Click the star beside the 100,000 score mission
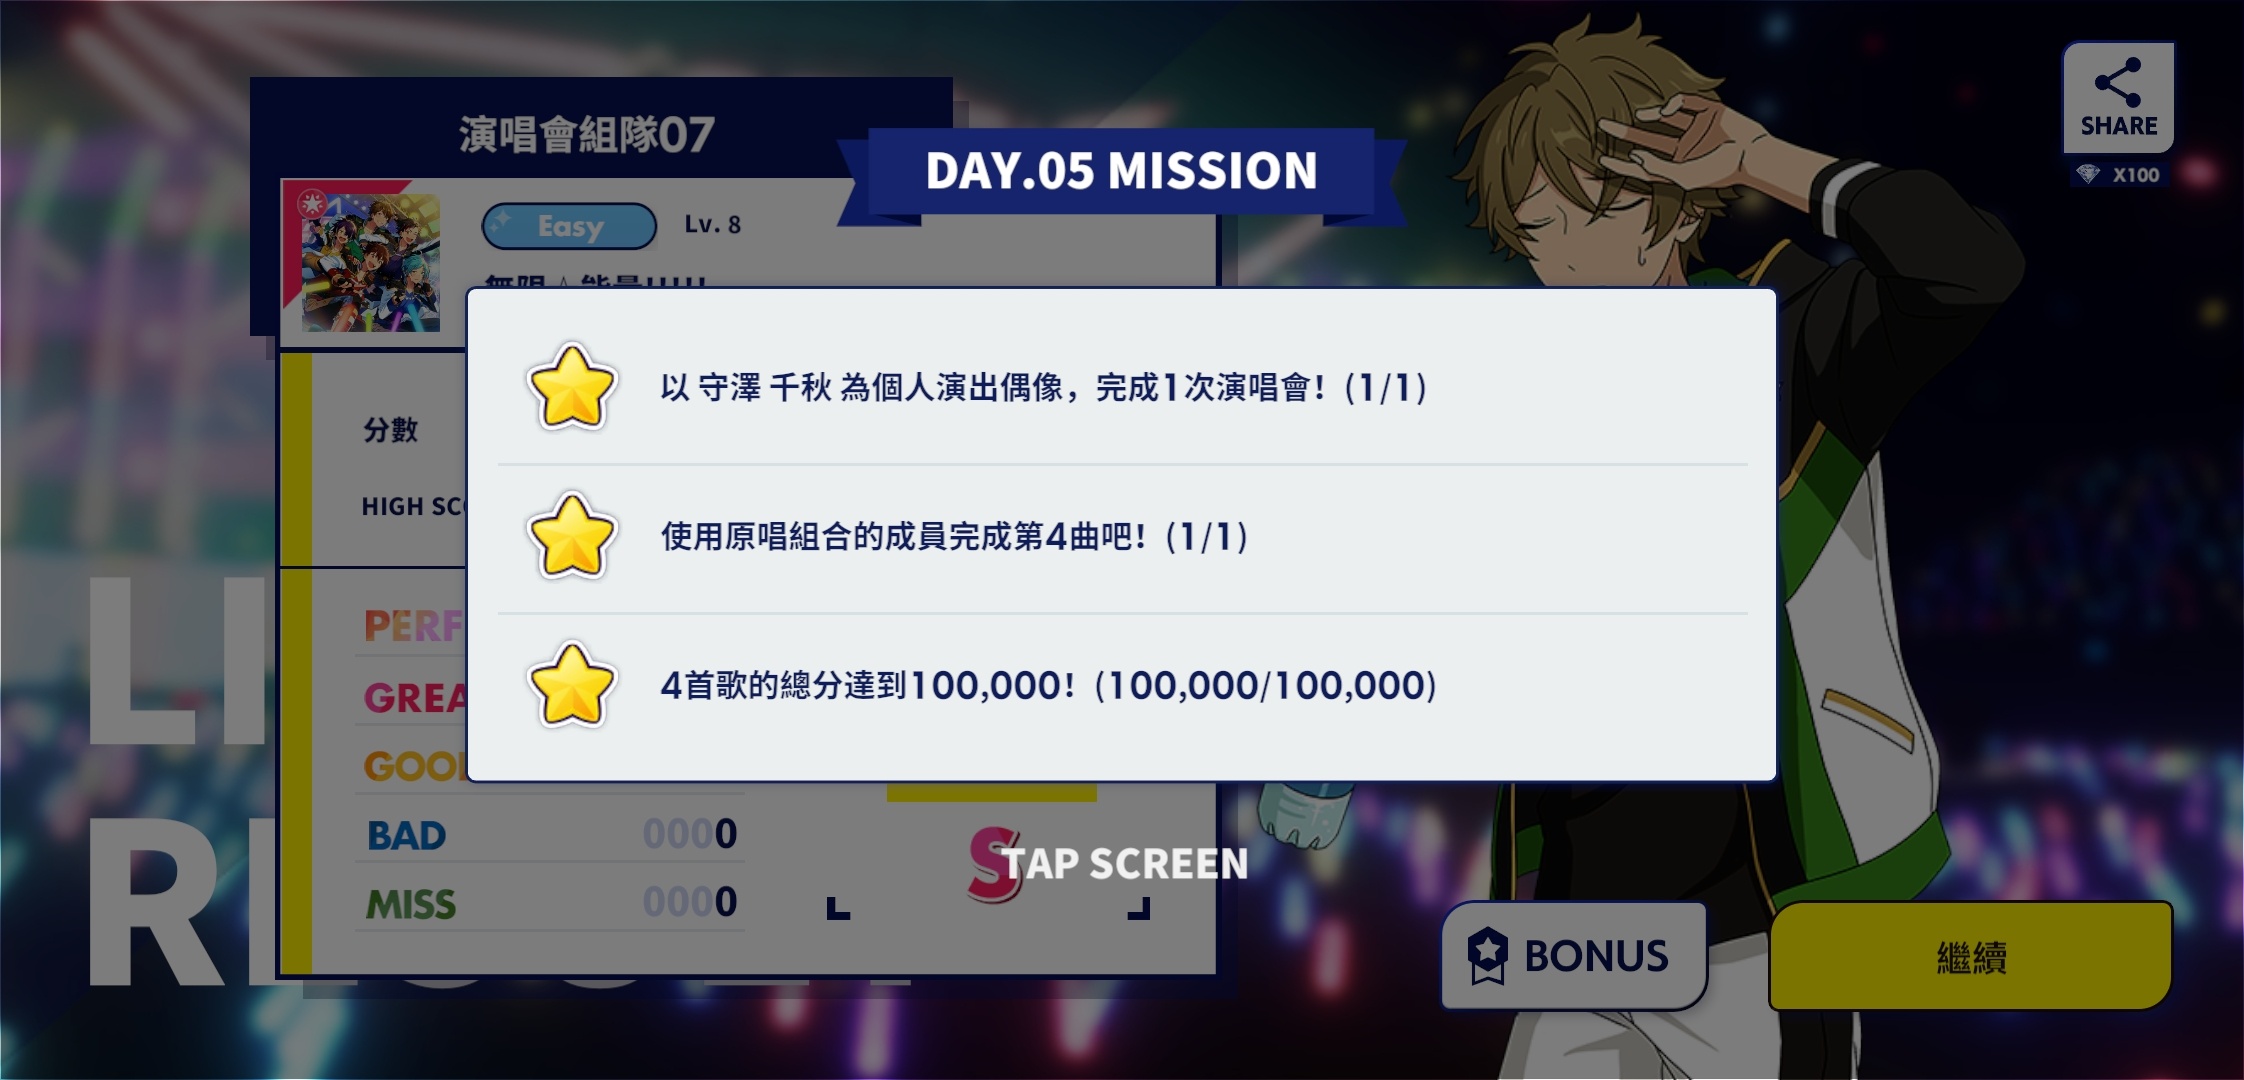This screenshot has height=1080, width=2244. coord(571,686)
